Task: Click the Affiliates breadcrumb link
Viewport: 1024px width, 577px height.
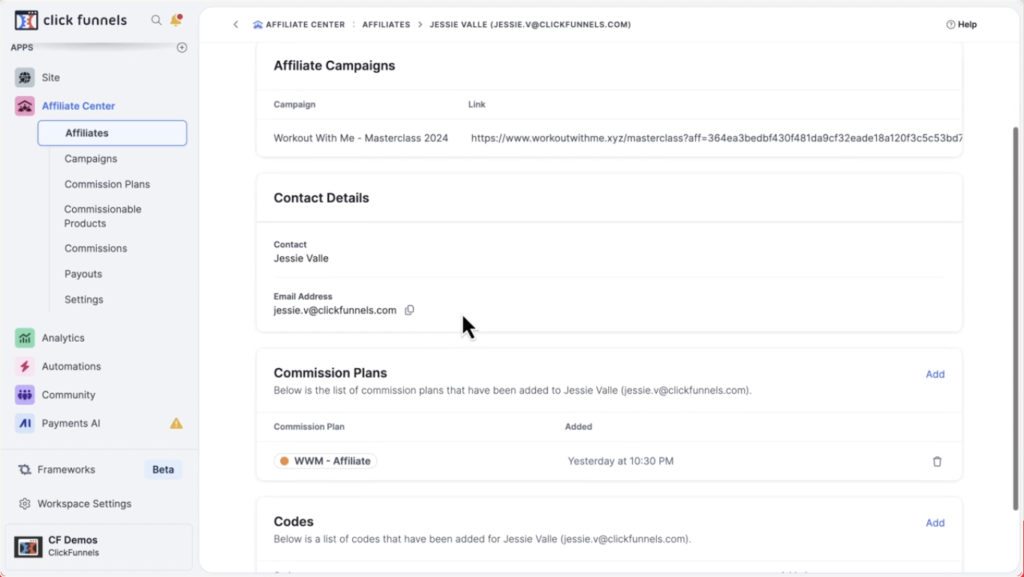Action: 386,25
